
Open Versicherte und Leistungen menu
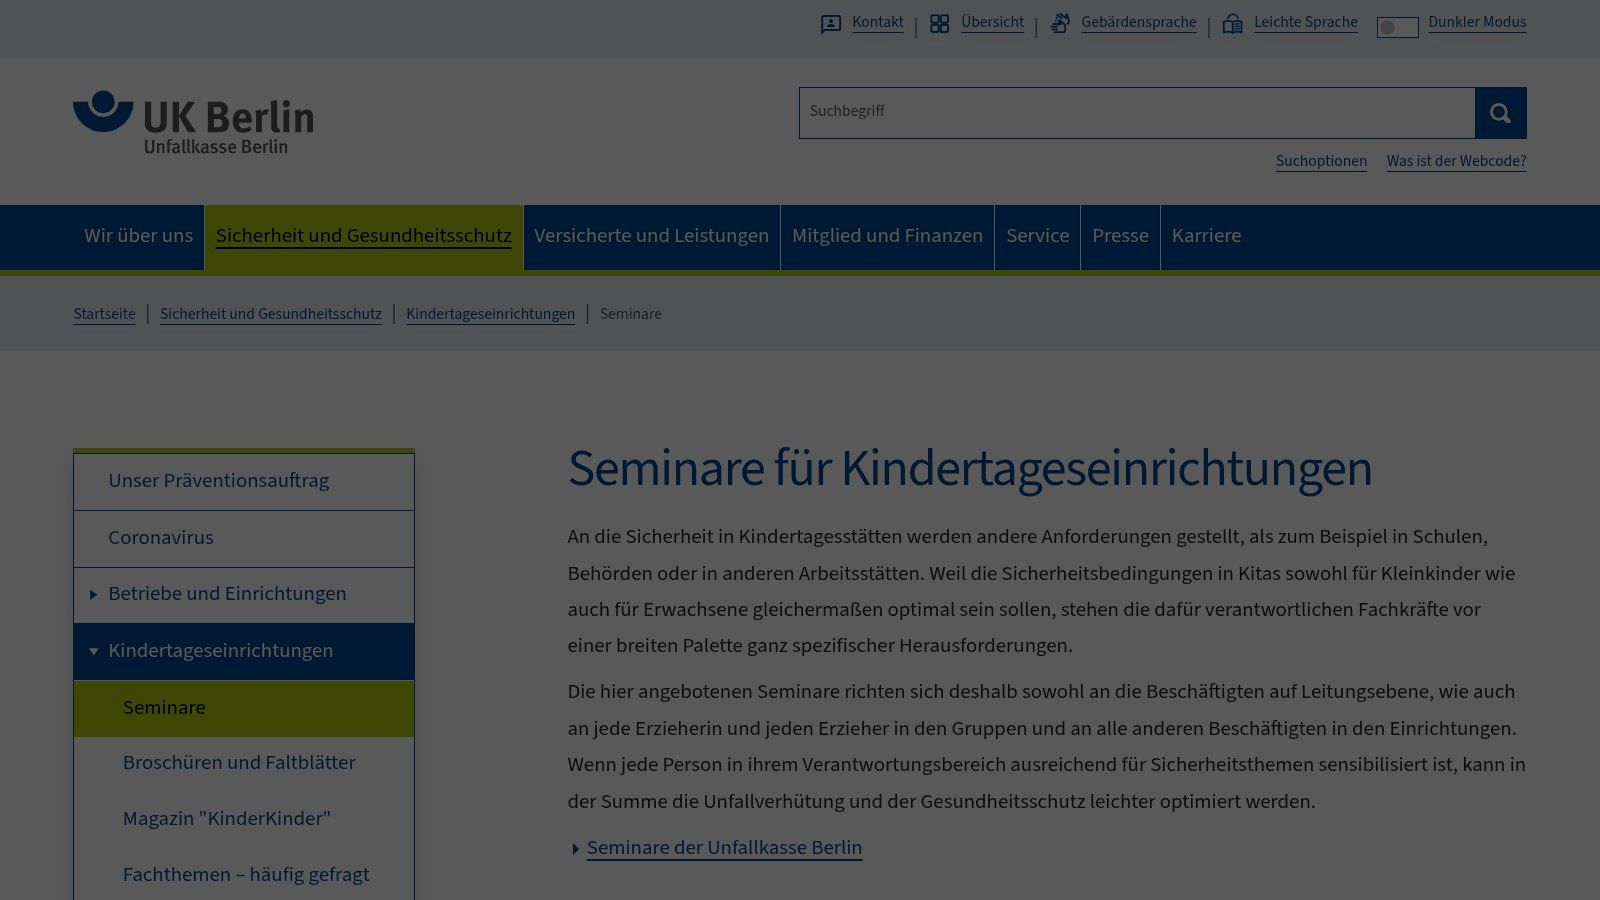coord(651,237)
